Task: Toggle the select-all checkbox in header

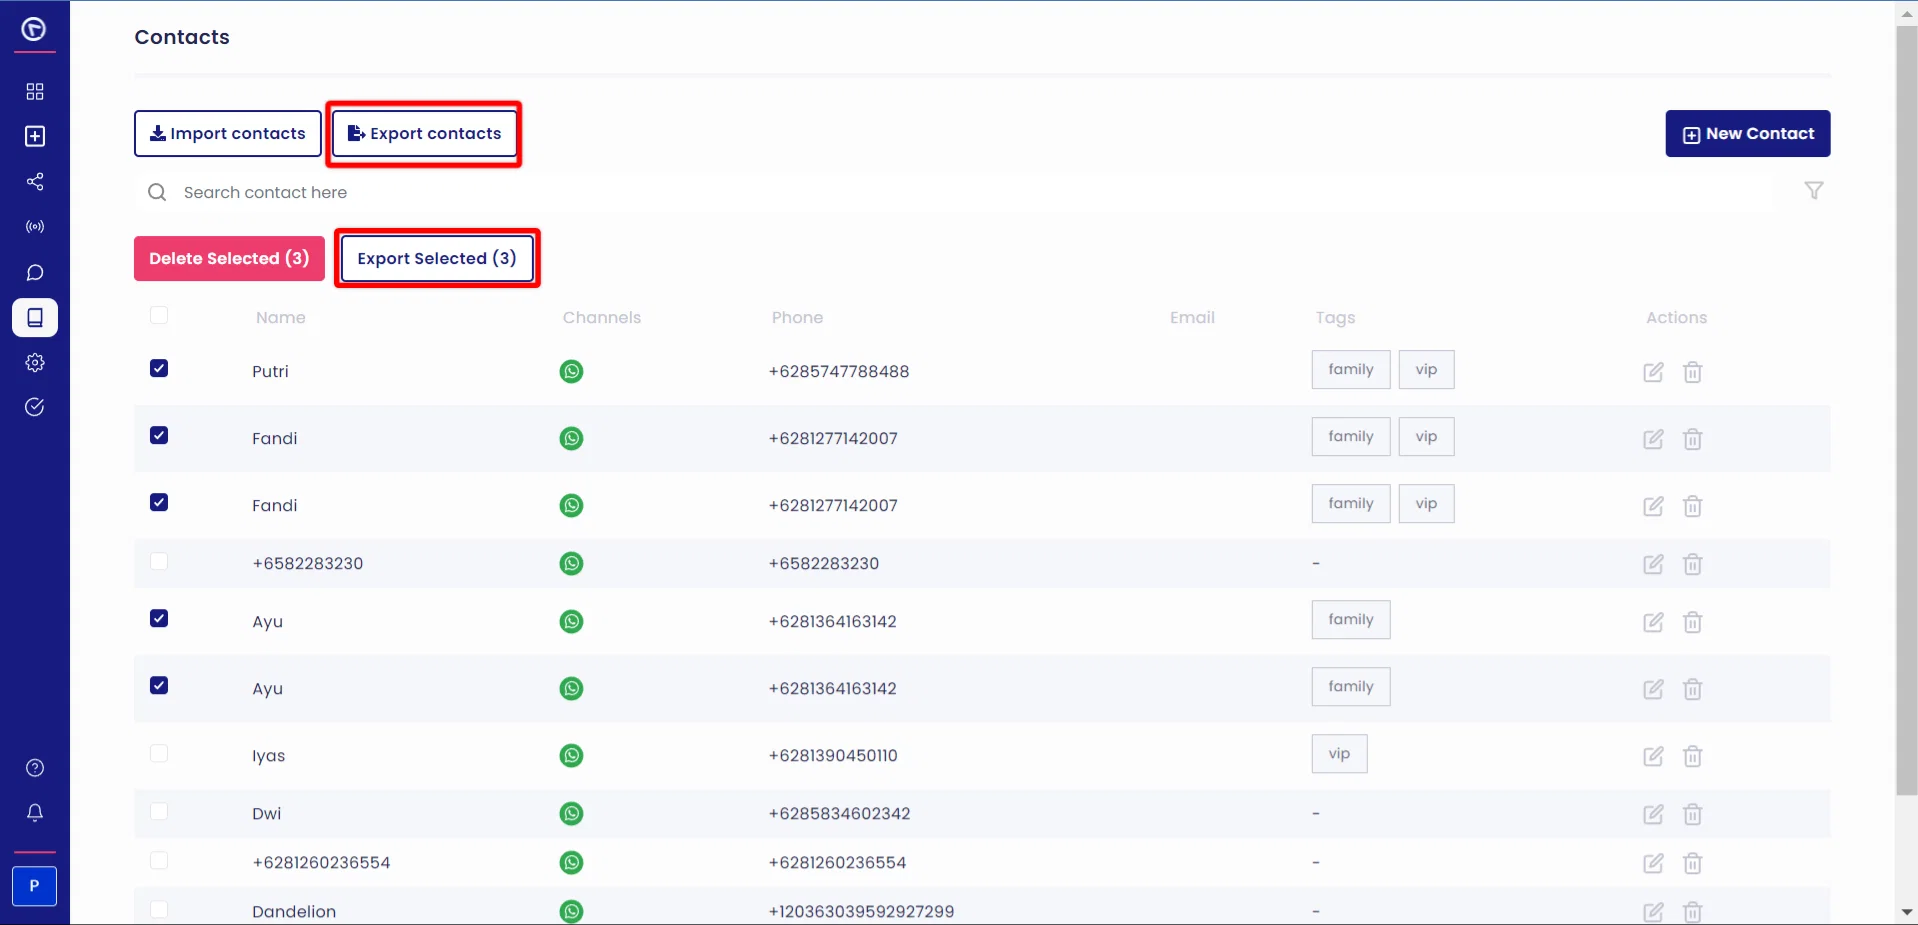Action: tap(159, 315)
